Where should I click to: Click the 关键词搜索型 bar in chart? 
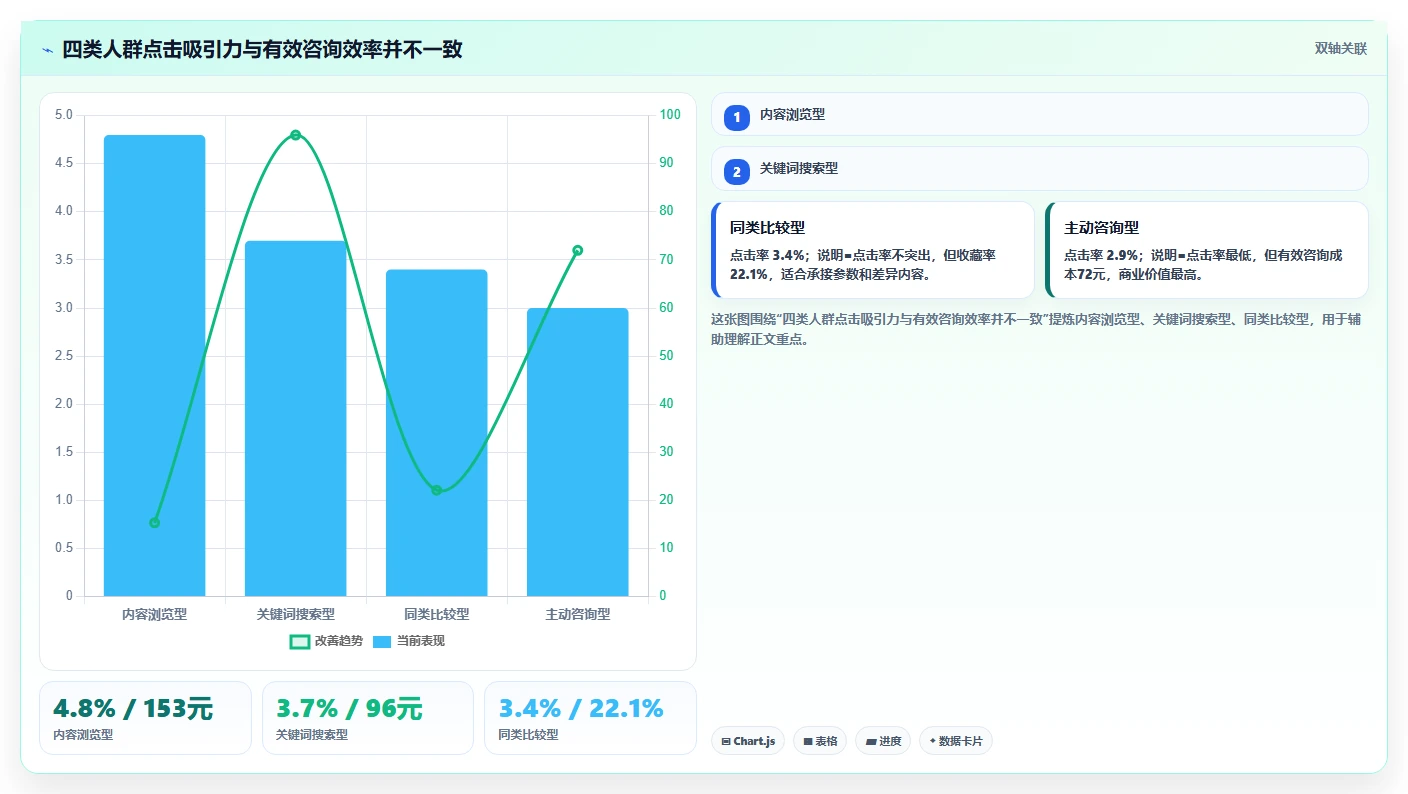pyautogui.click(x=296, y=419)
